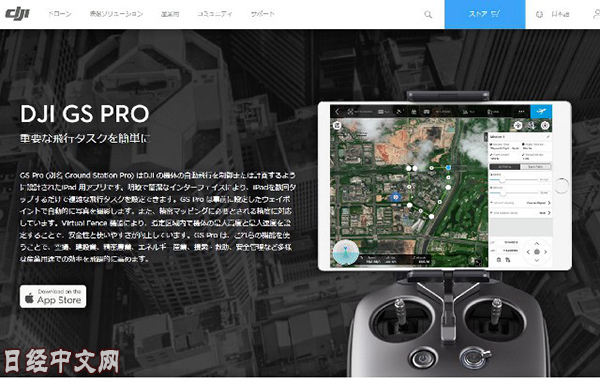The height and width of the screenshot is (382, 600).
Task: Select the left dark tab in mission panel
Action: (x=505, y=167)
